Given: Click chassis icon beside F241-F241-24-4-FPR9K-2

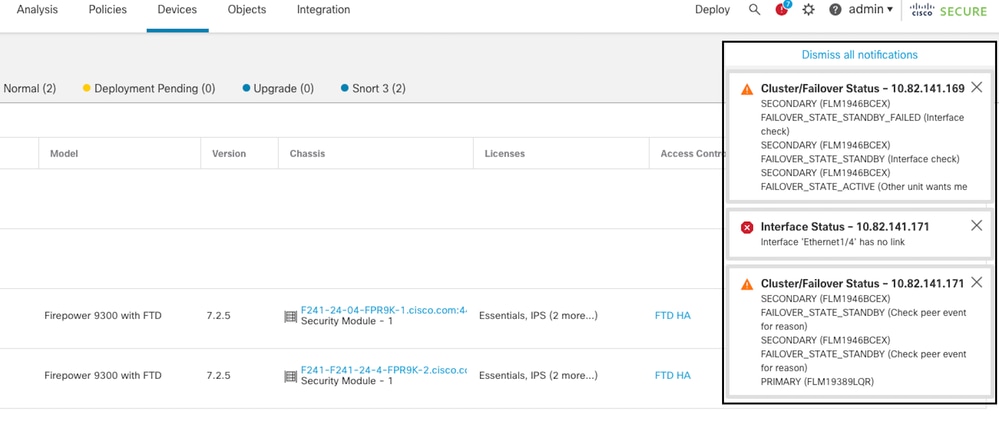Looking at the screenshot, I should (x=291, y=376).
